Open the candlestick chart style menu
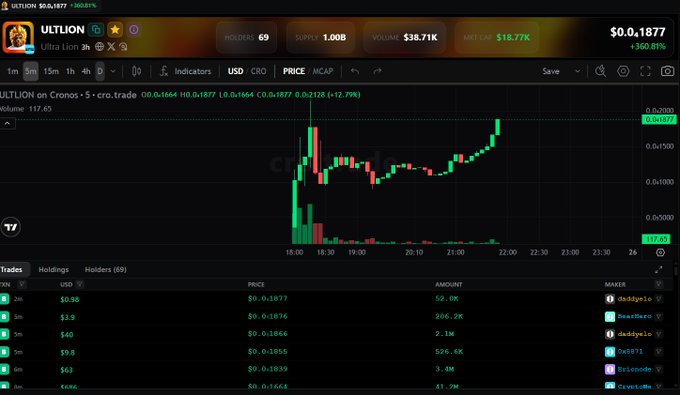The width and height of the screenshot is (680, 395). coord(136,71)
